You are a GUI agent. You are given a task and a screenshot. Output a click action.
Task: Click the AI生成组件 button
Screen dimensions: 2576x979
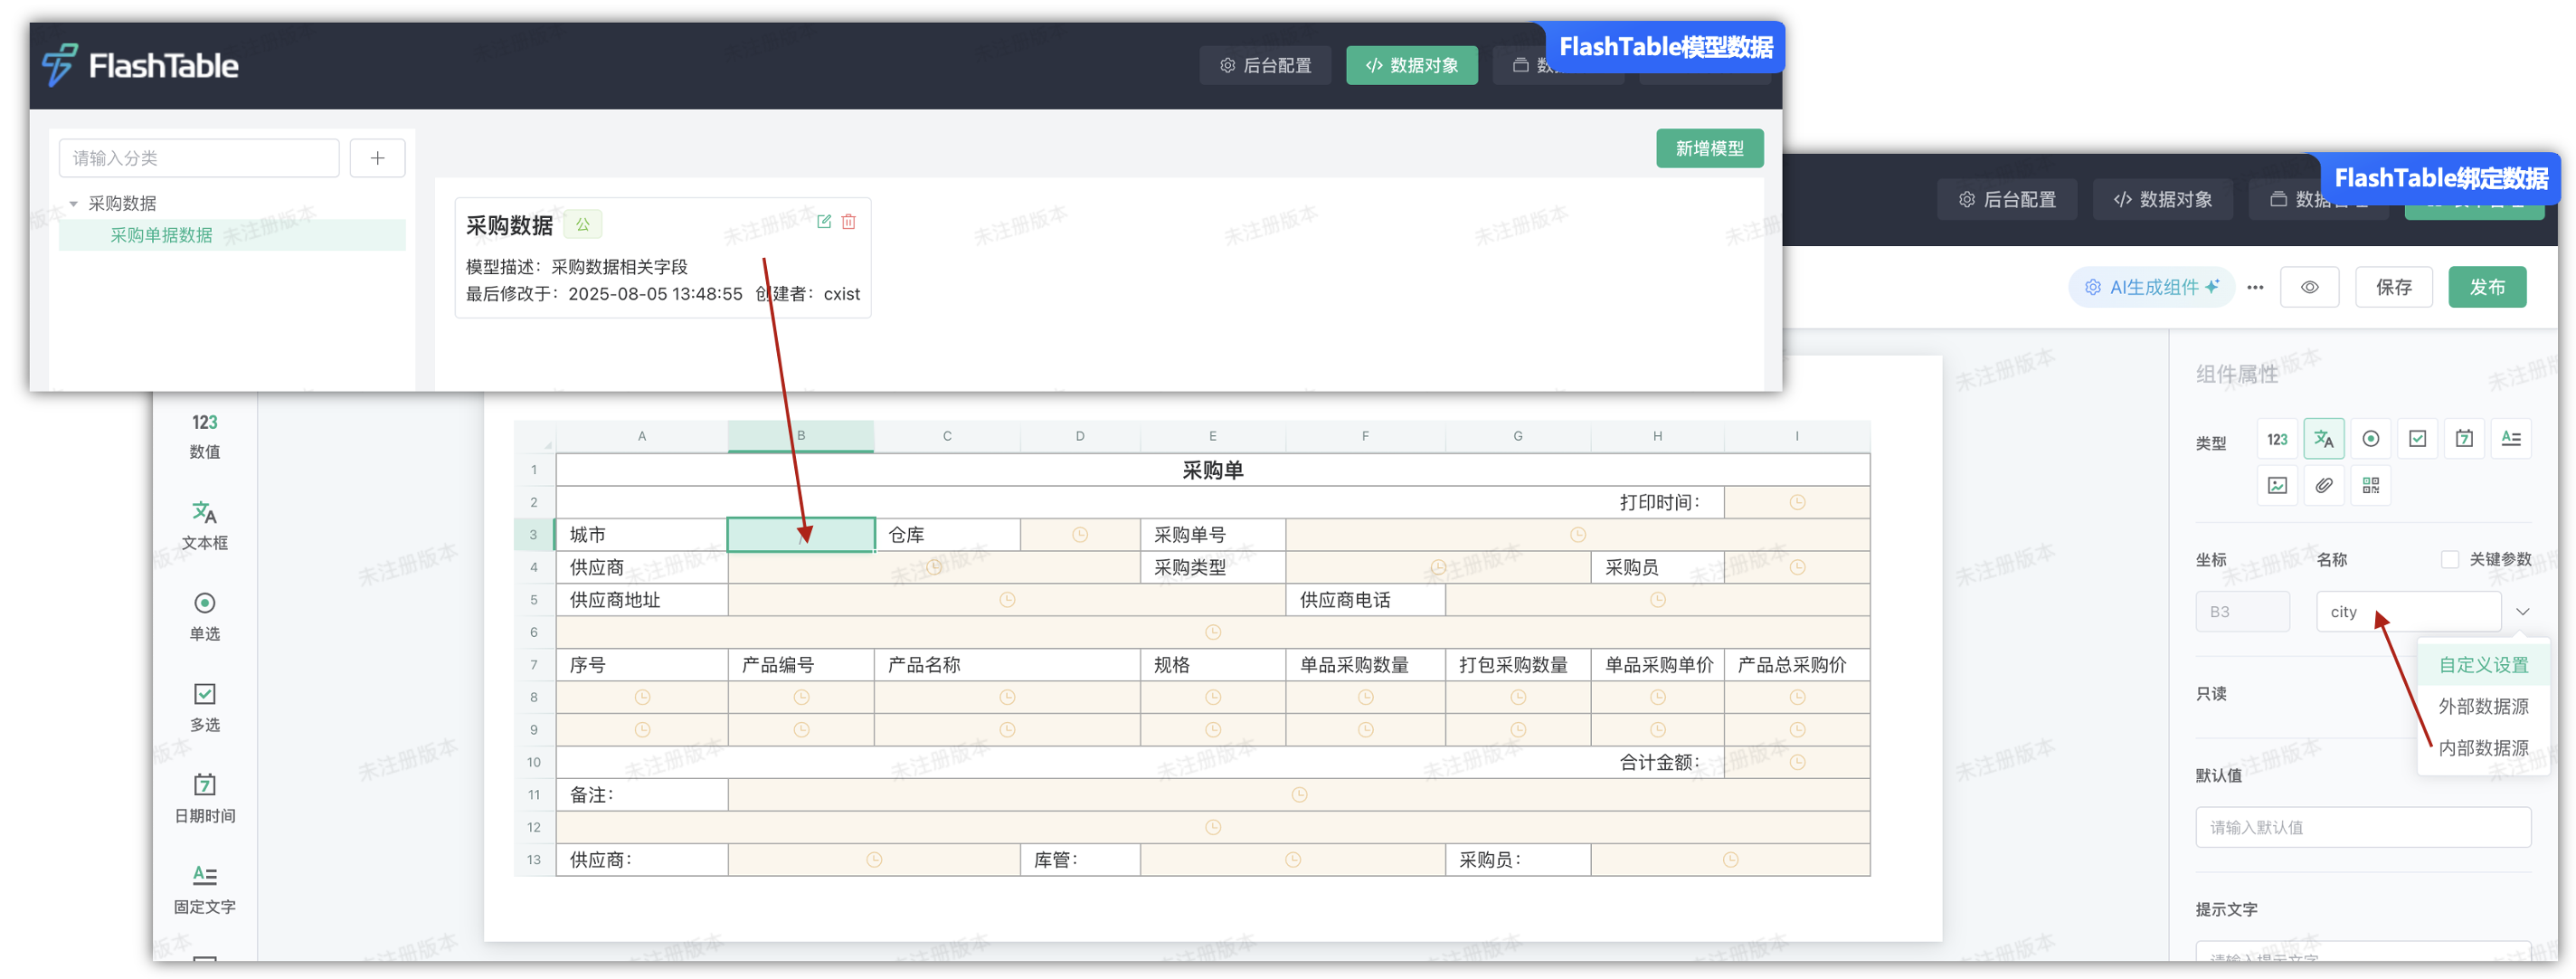pyautogui.click(x=2152, y=288)
